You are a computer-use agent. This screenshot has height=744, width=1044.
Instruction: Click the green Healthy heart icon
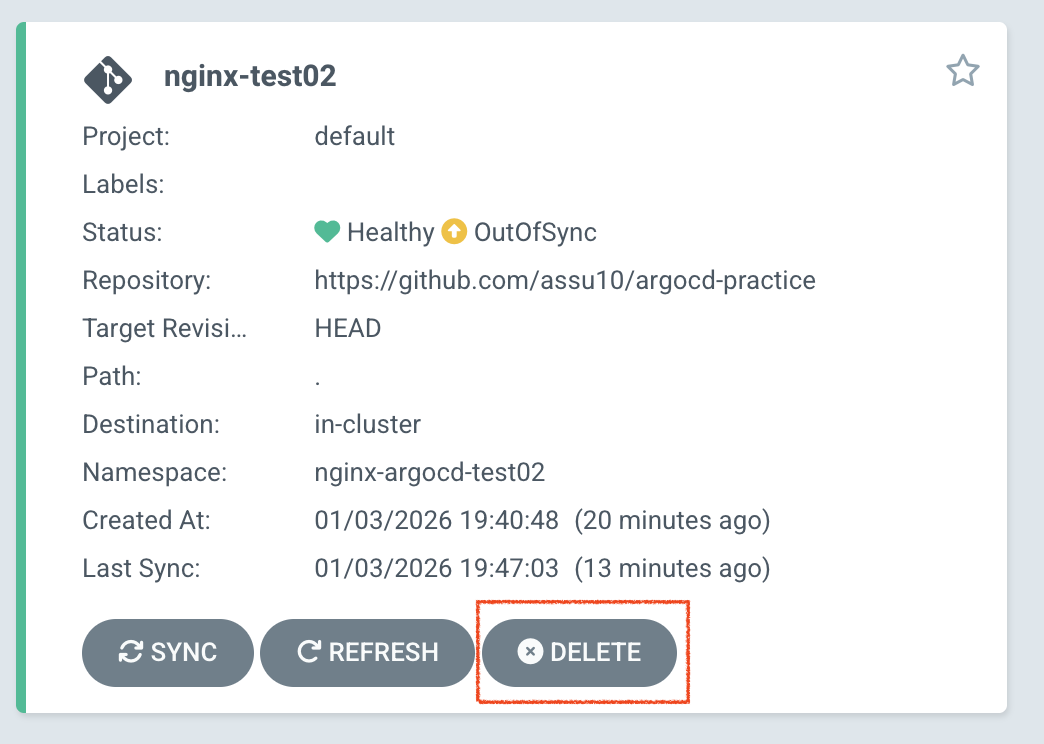tap(327, 232)
